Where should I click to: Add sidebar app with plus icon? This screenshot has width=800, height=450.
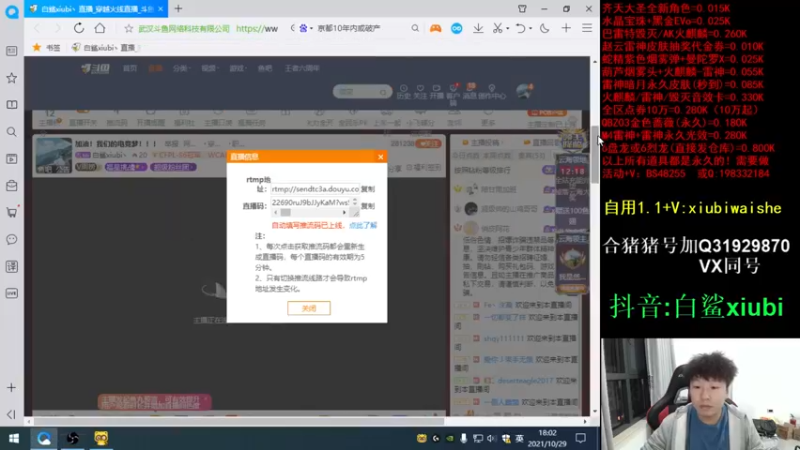pyautogui.click(x=11, y=388)
